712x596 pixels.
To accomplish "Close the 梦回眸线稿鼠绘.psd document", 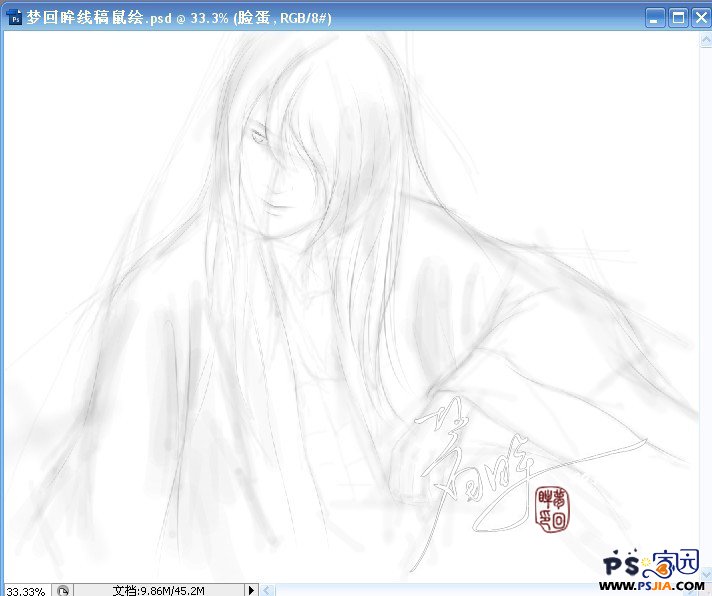I will (x=701, y=18).
